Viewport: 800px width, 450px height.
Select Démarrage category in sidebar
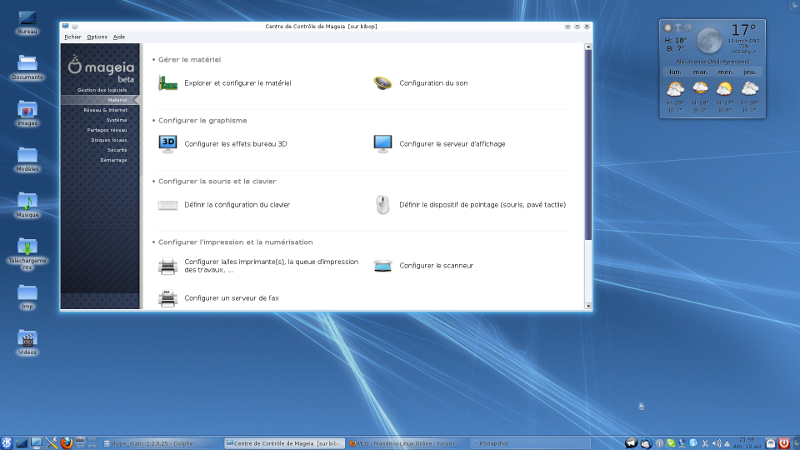(114, 160)
